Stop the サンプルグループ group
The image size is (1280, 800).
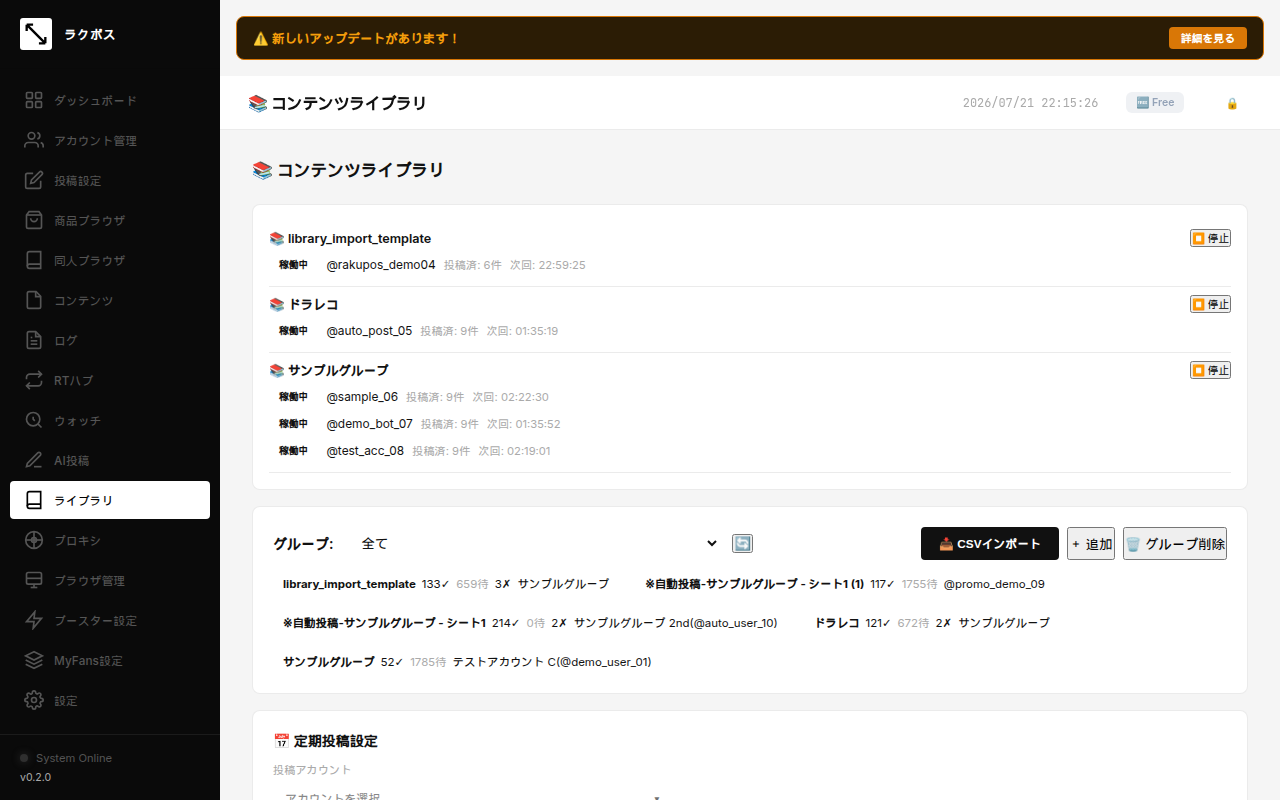click(1210, 370)
